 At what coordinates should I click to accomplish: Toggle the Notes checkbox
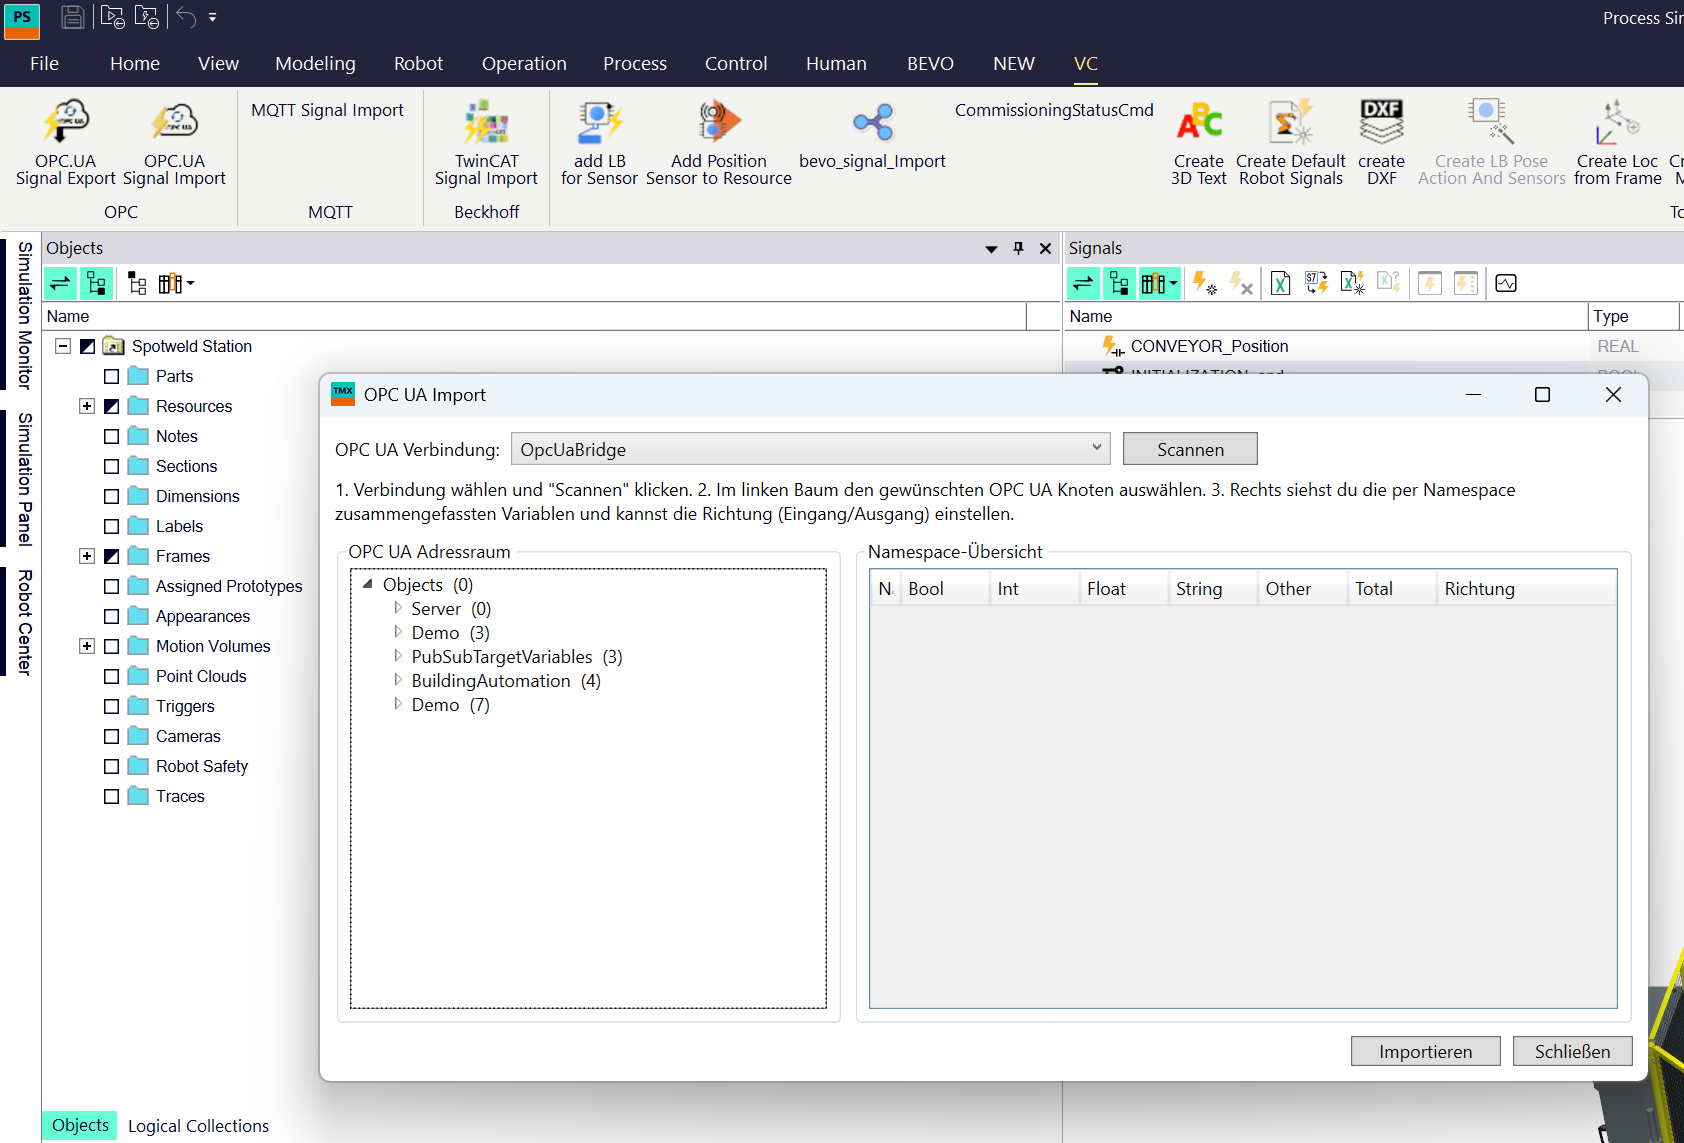click(112, 437)
